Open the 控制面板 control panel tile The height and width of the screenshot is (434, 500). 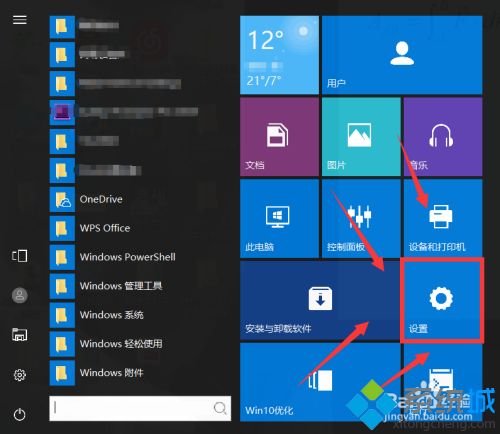(361, 219)
